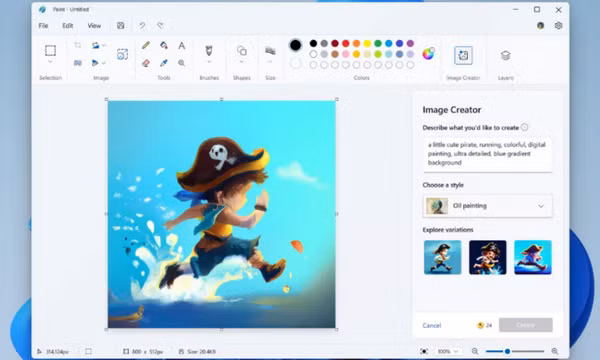Select the dark background pirate variation
Viewport: 600px width, 360px height.
(x=488, y=257)
